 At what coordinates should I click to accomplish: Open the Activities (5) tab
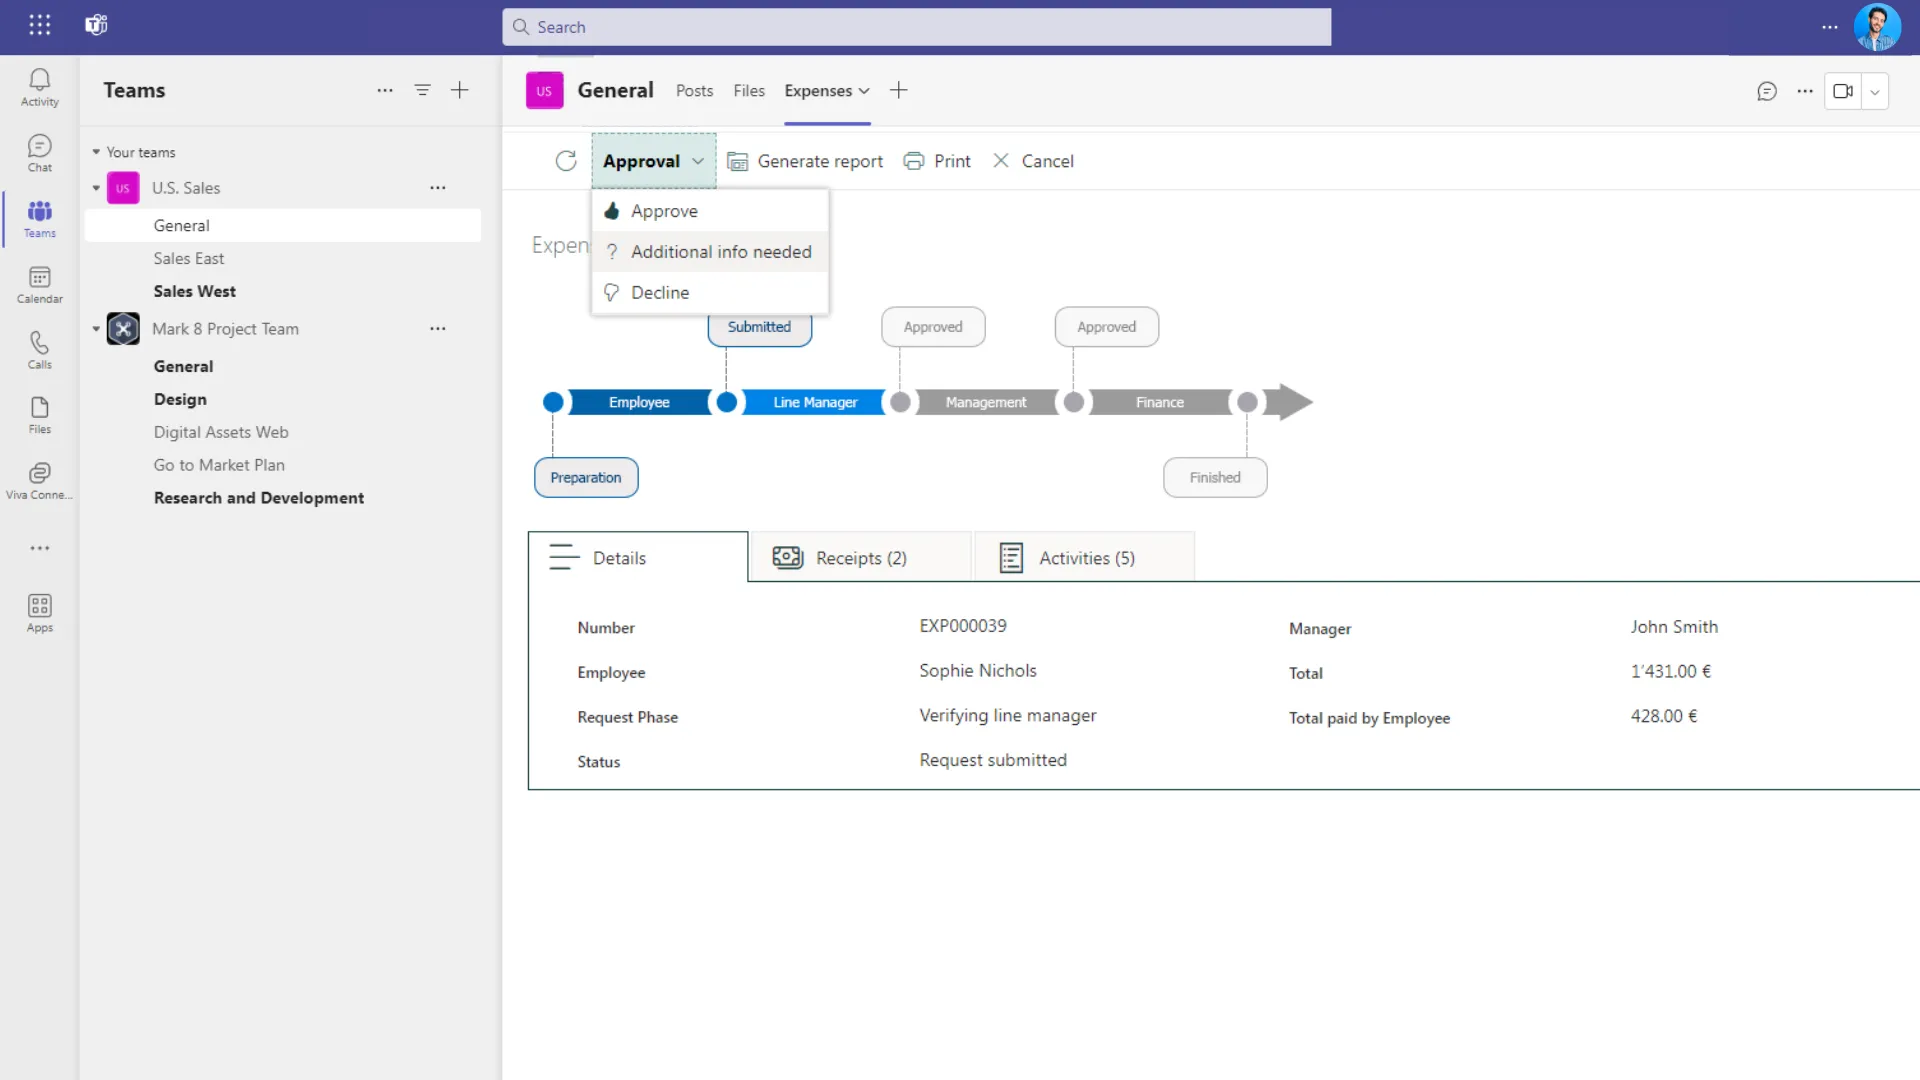point(1087,557)
